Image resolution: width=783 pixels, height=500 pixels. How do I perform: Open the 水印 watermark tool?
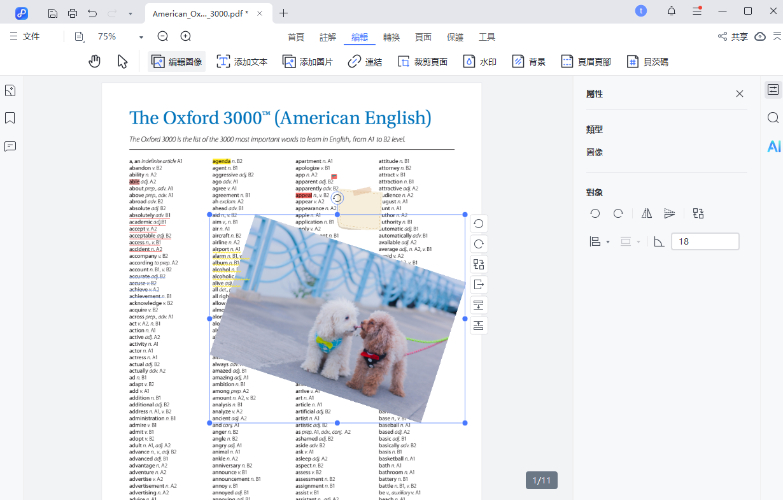pos(479,62)
